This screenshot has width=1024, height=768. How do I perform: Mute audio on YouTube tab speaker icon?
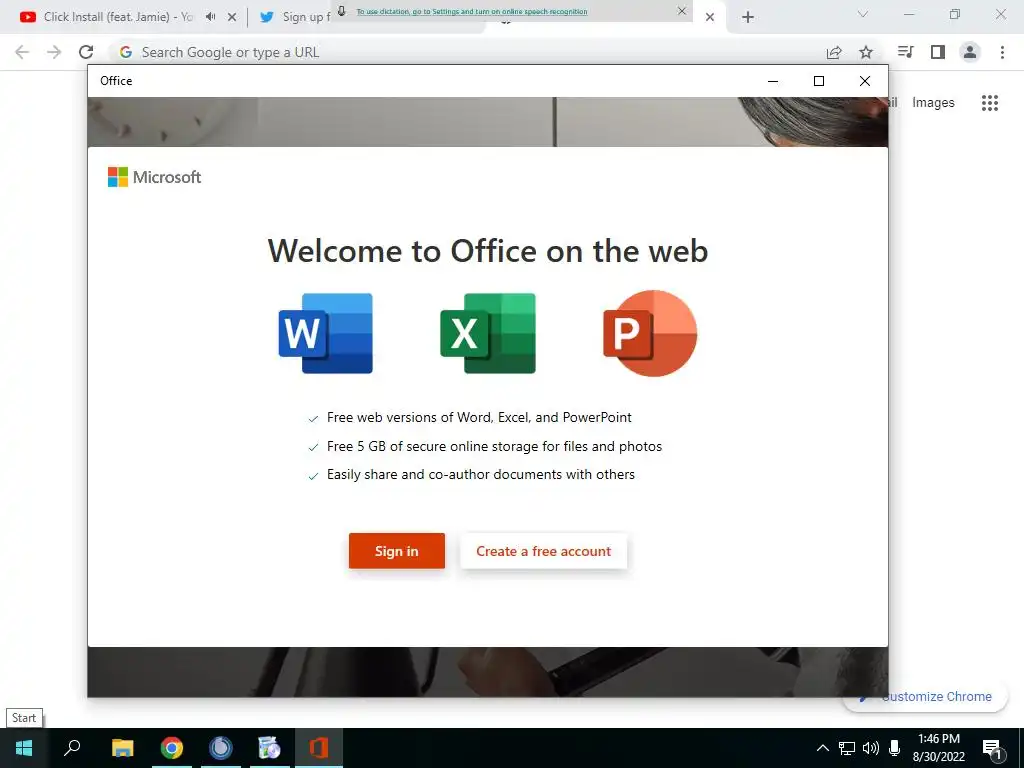pyautogui.click(x=210, y=17)
